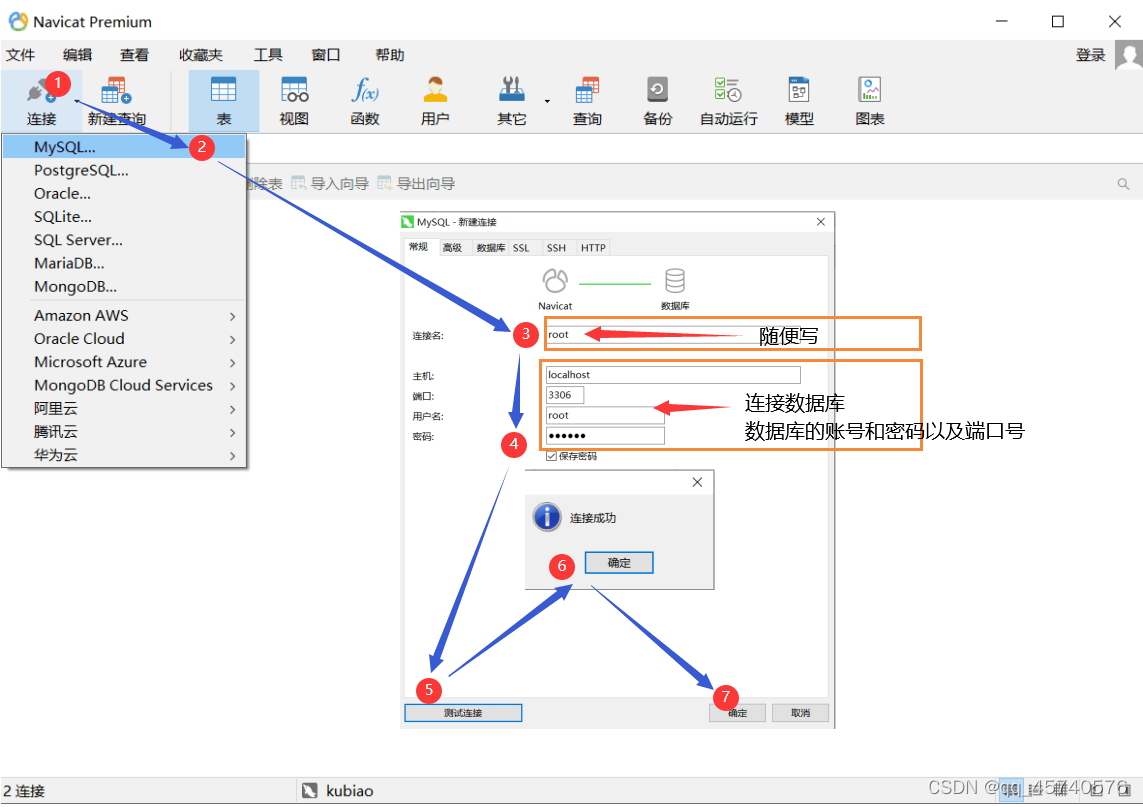
Task: Open the Tools (工具) menu
Action: (x=268, y=55)
